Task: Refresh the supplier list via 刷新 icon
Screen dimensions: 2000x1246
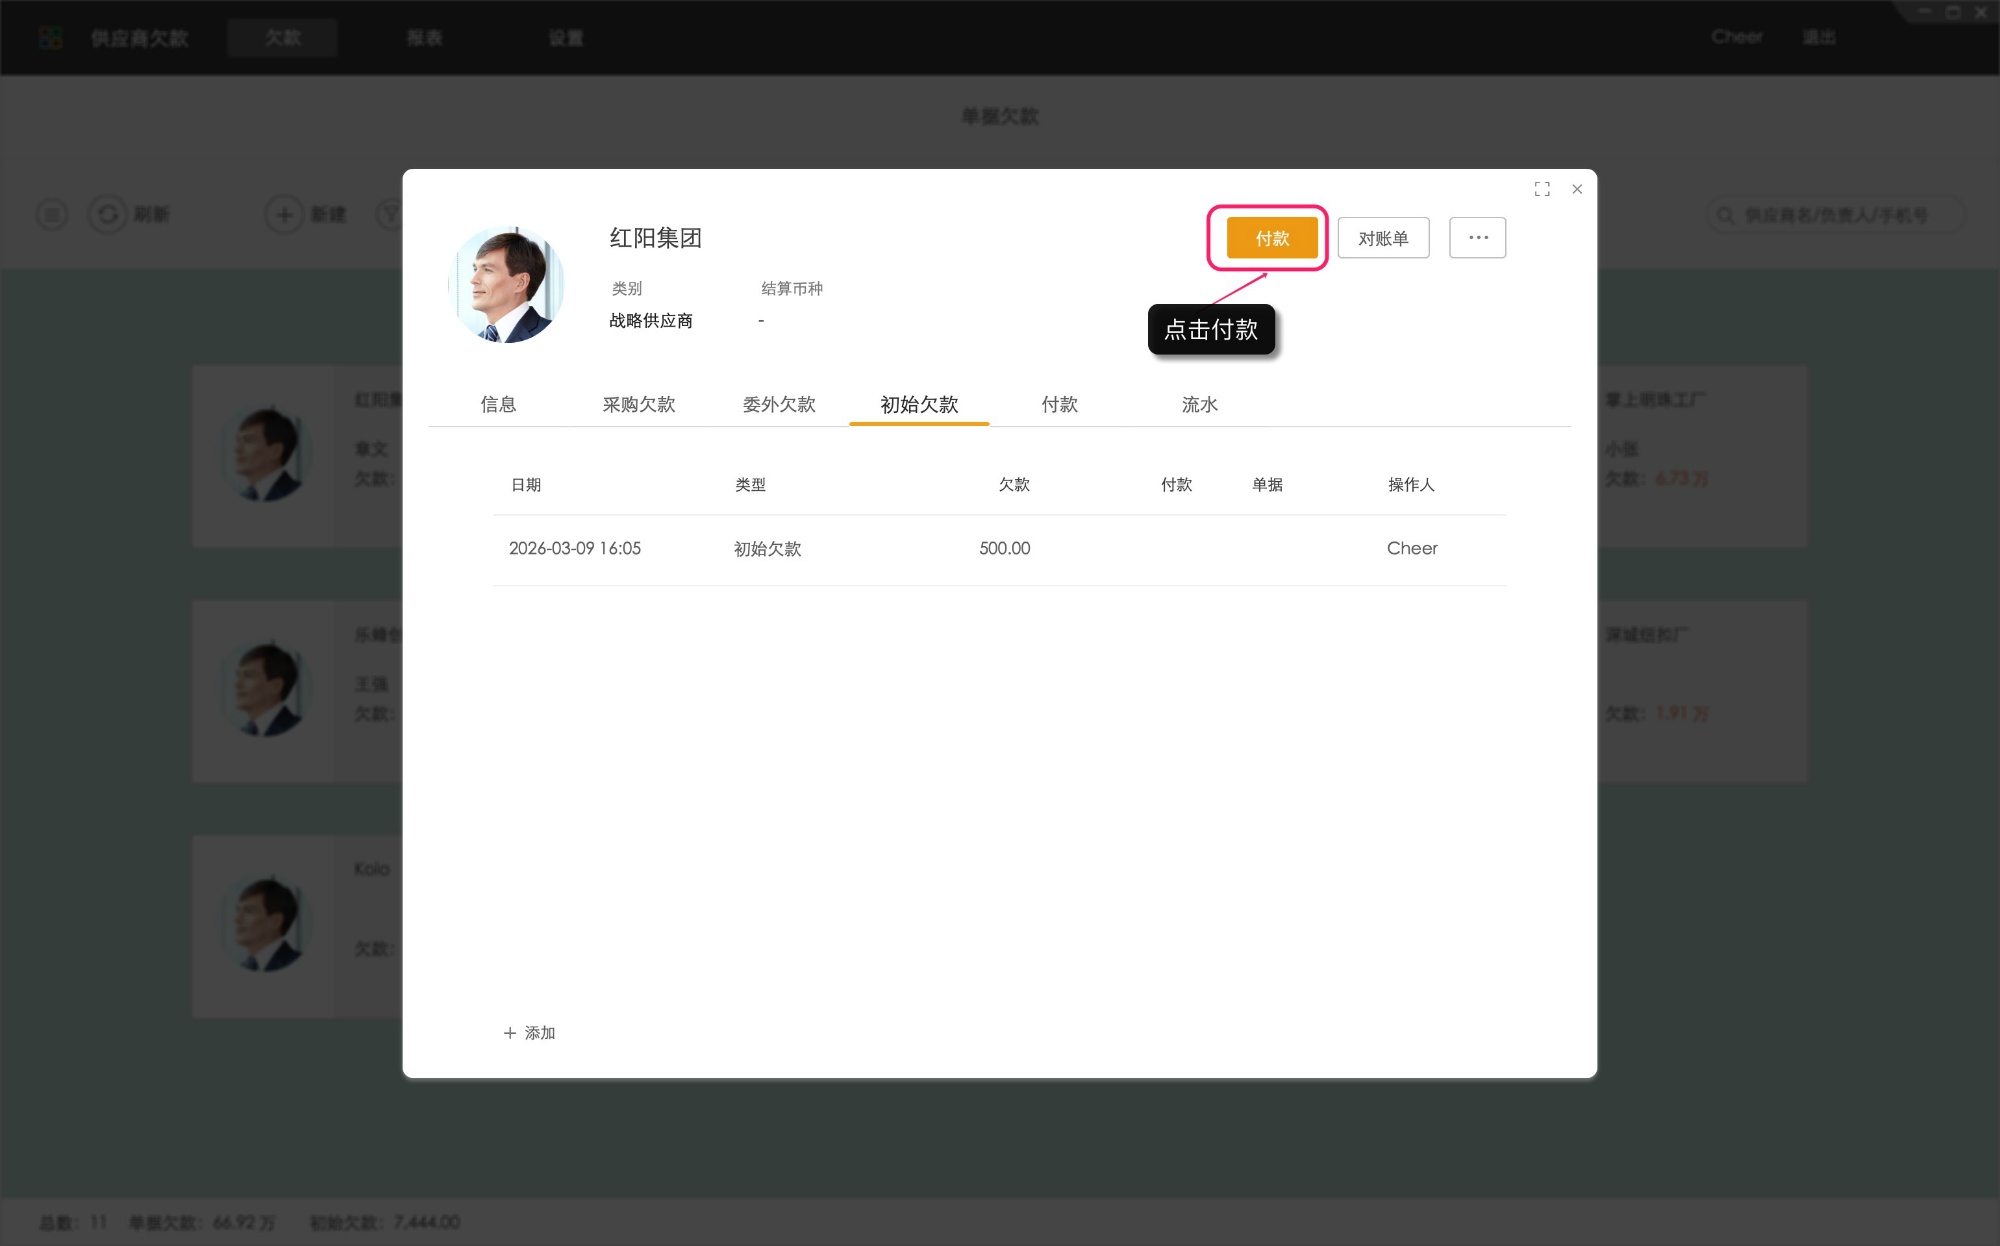Action: coord(108,214)
